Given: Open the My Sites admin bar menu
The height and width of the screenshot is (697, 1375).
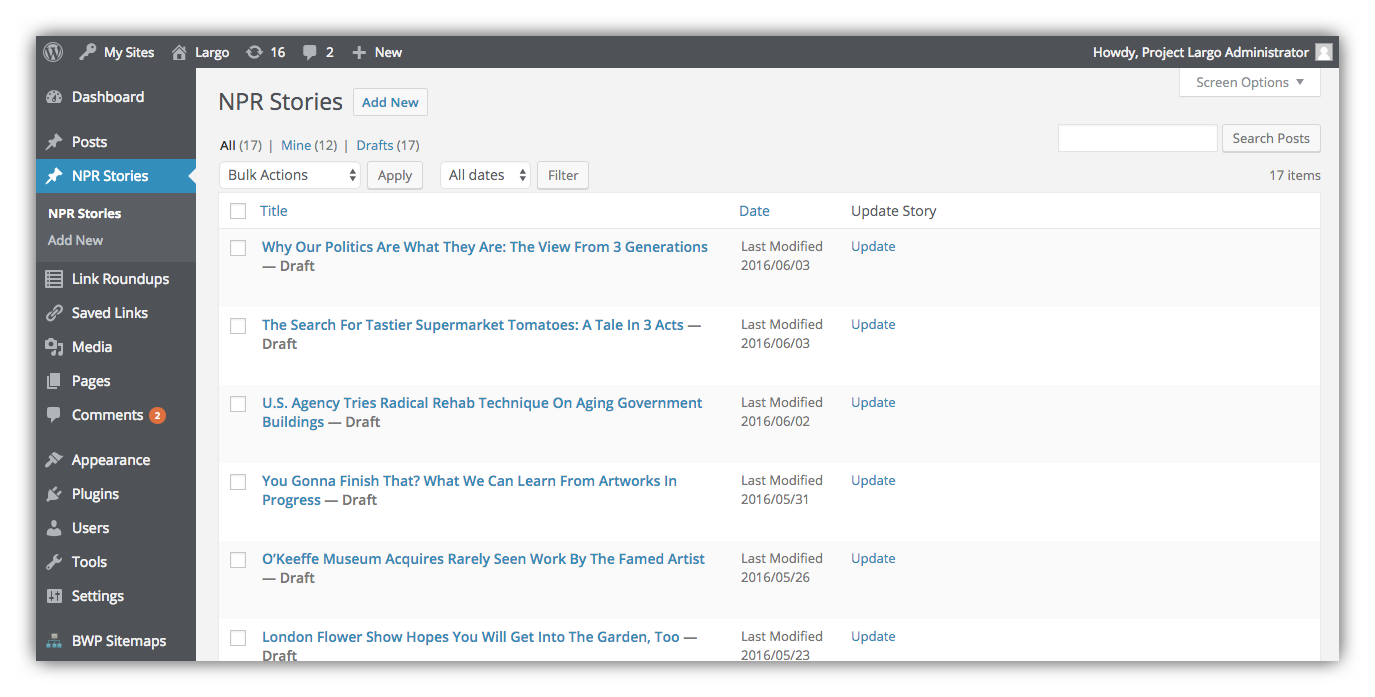Looking at the screenshot, I should point(117,52).
